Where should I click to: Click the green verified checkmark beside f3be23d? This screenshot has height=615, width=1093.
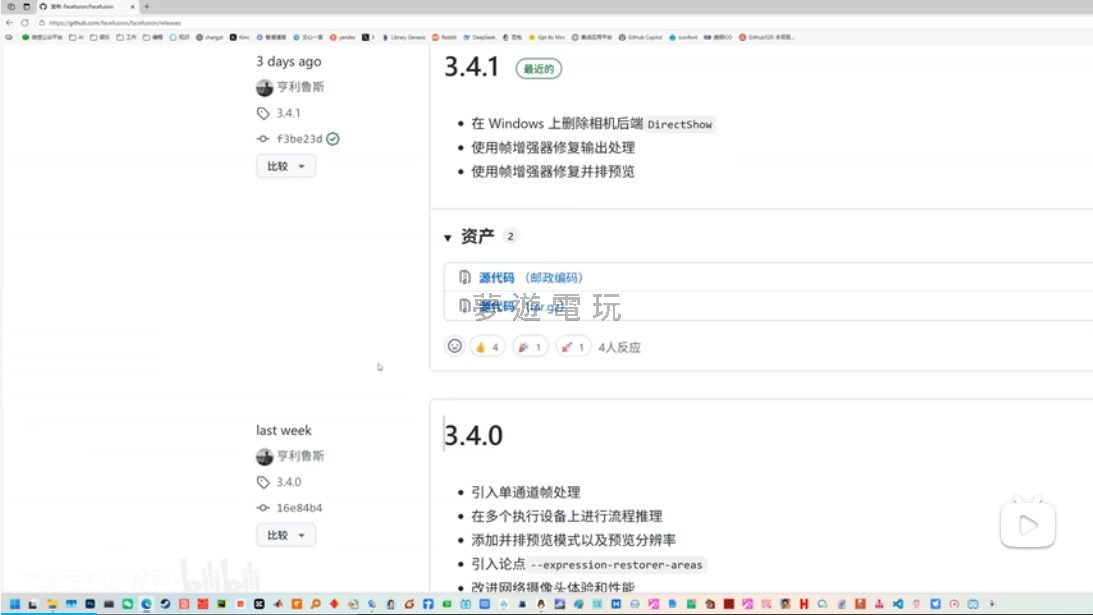point(333,139)
